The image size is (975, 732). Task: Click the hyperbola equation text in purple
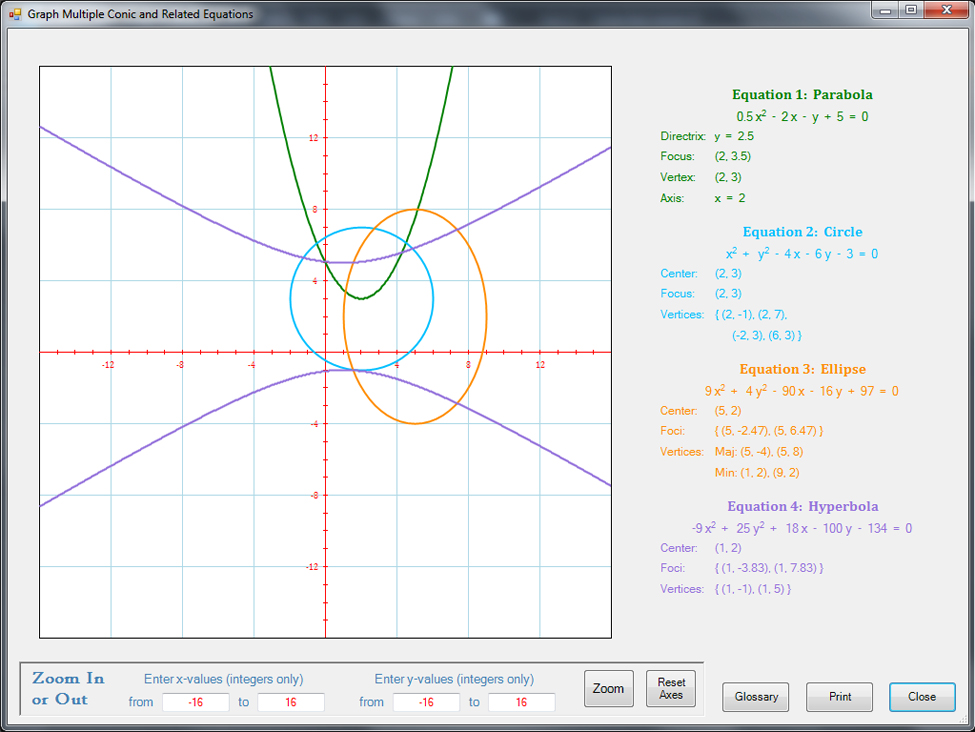[802, 528]
